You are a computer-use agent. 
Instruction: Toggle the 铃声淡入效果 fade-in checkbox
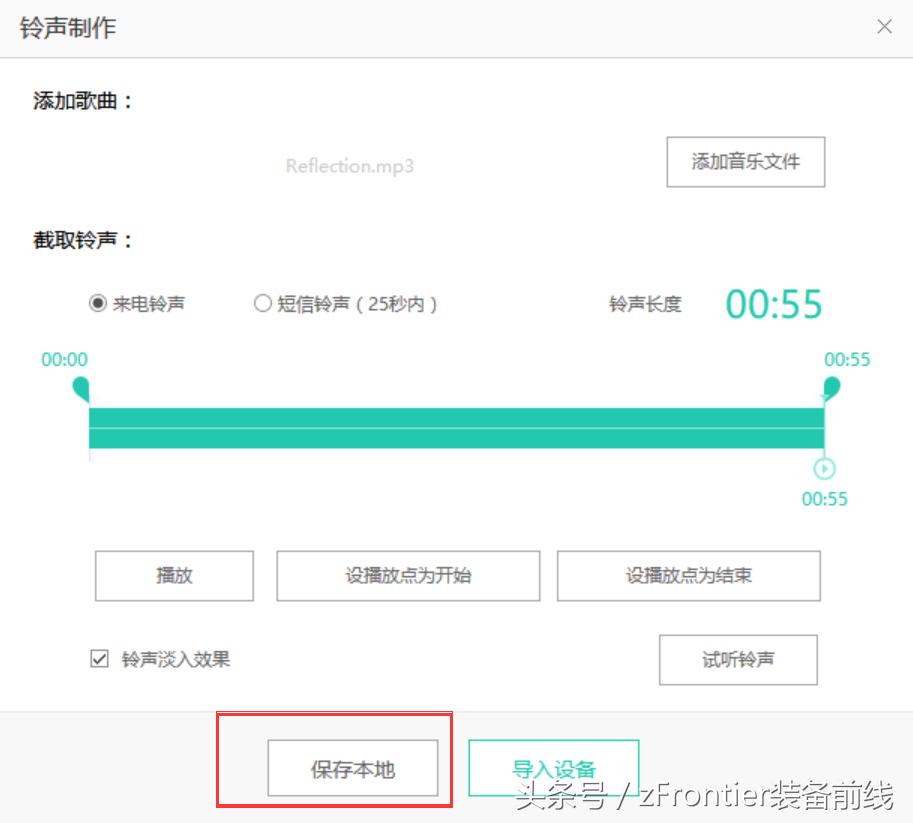[x=98, y=657]
